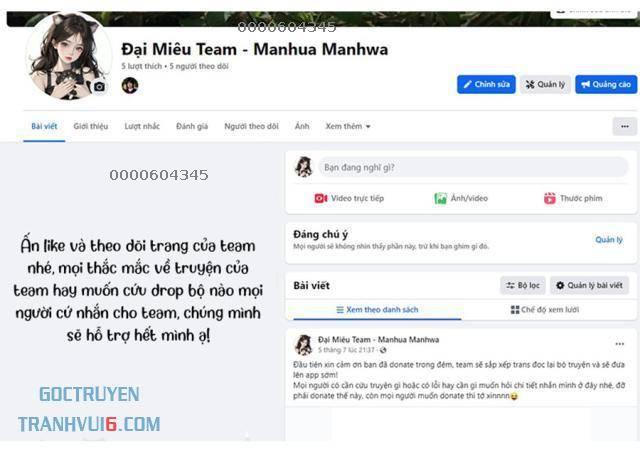Viewport: 640px width, 452px height.
Task: Add Ảnh/video to a post
Action: pyautogui.click(x=461, y=198)
